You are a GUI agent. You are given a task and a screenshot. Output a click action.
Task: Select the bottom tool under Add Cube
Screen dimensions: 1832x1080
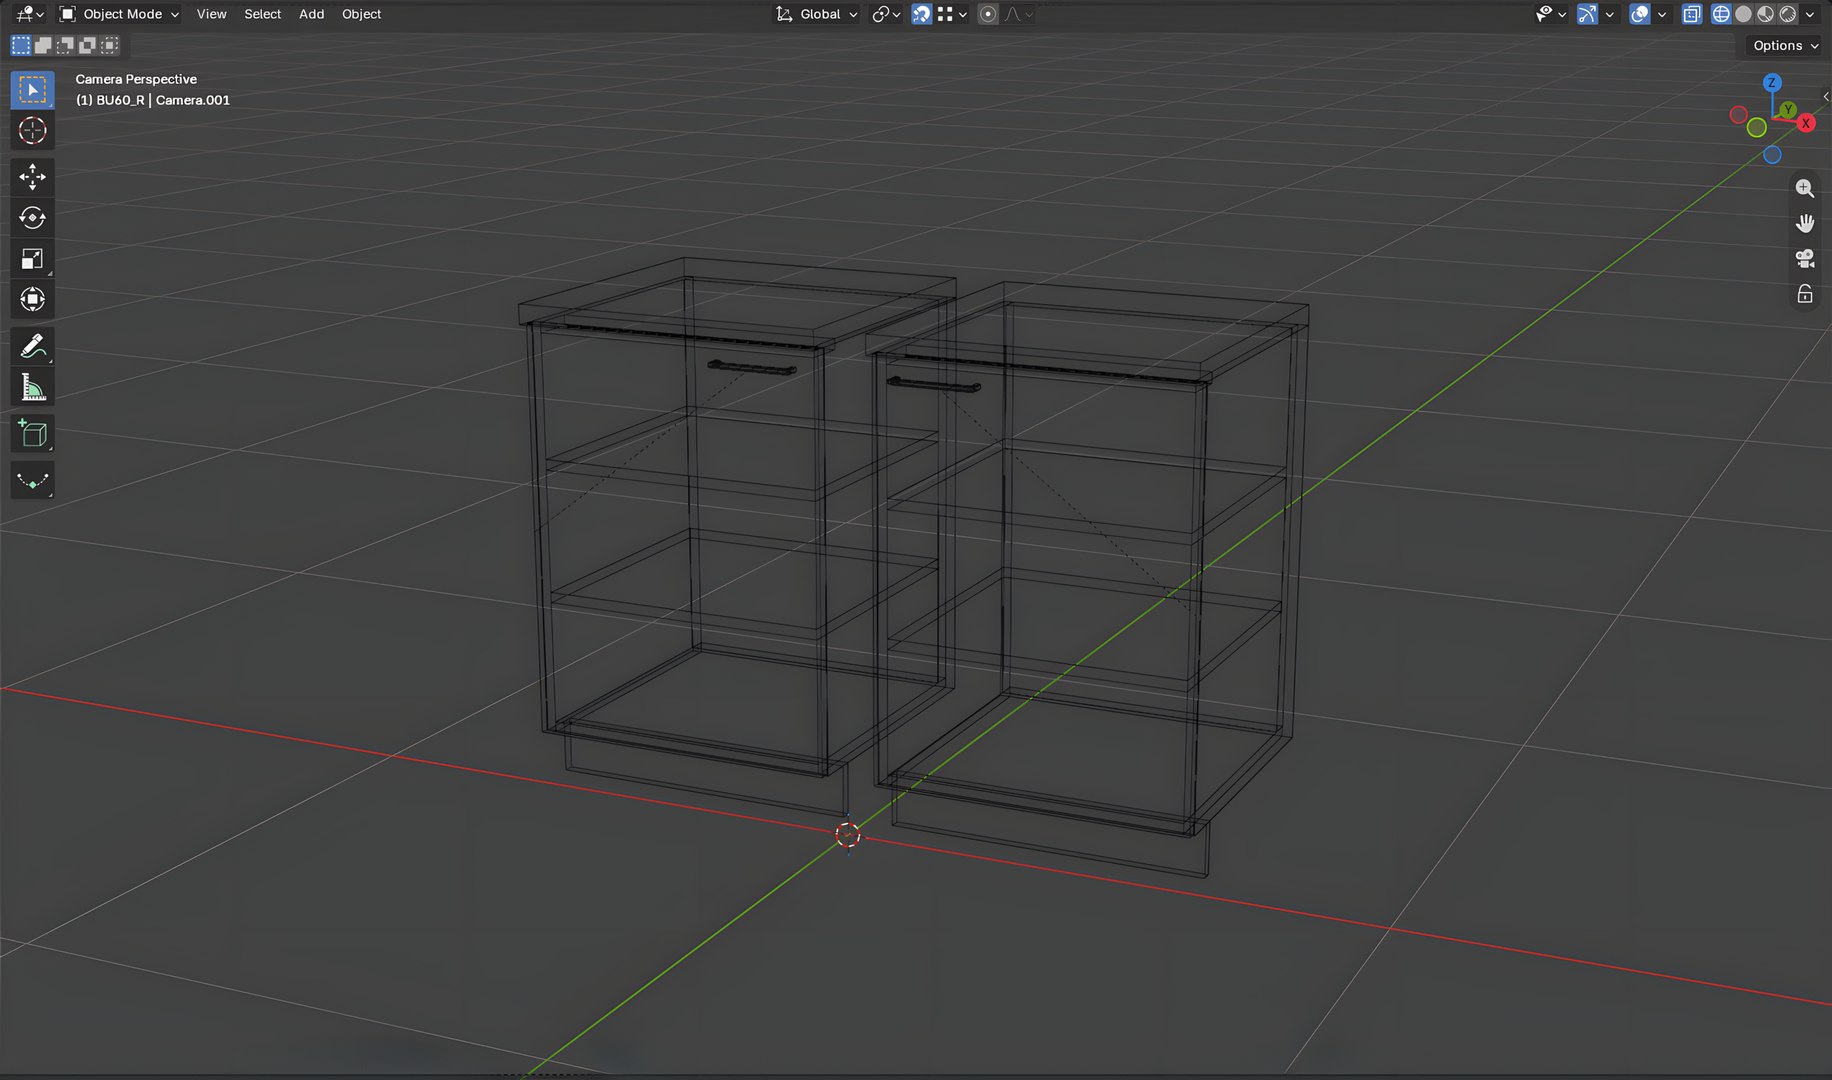[32, 481]
